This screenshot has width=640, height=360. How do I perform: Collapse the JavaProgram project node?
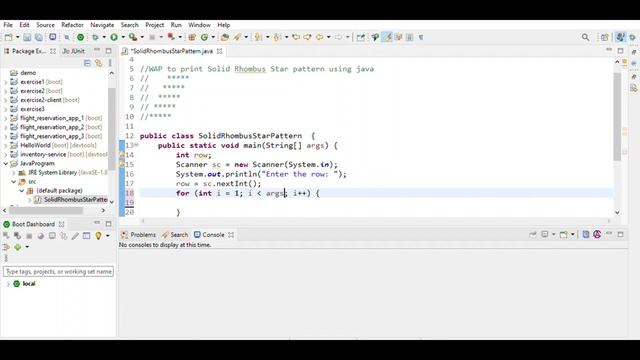click(6, 163)
